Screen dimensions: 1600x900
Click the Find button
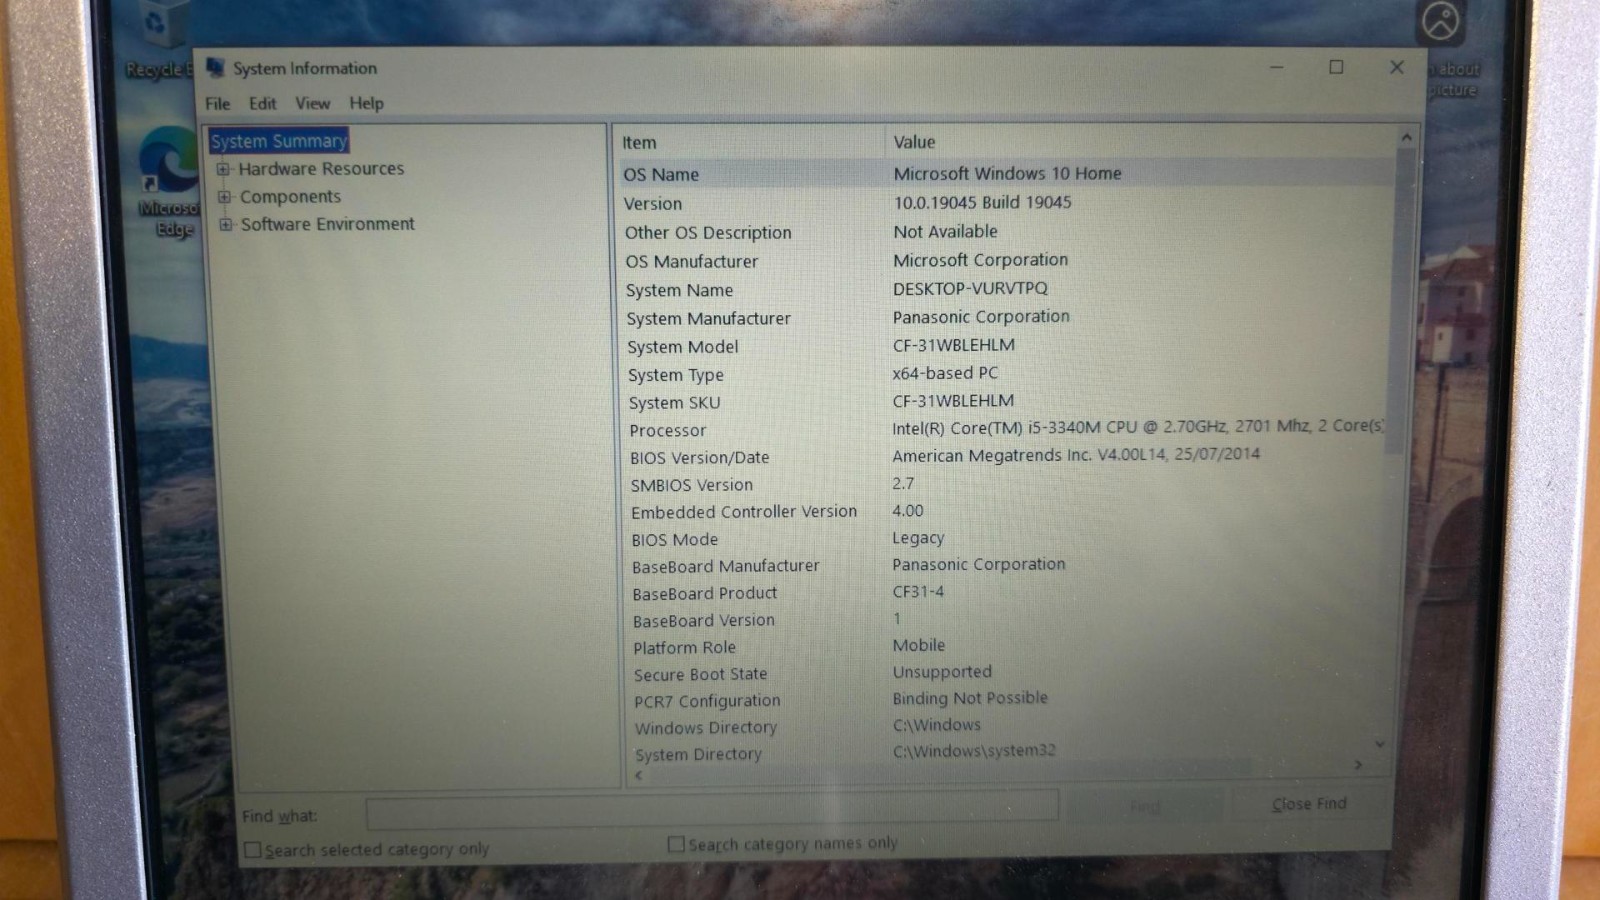coord(1145,806)
